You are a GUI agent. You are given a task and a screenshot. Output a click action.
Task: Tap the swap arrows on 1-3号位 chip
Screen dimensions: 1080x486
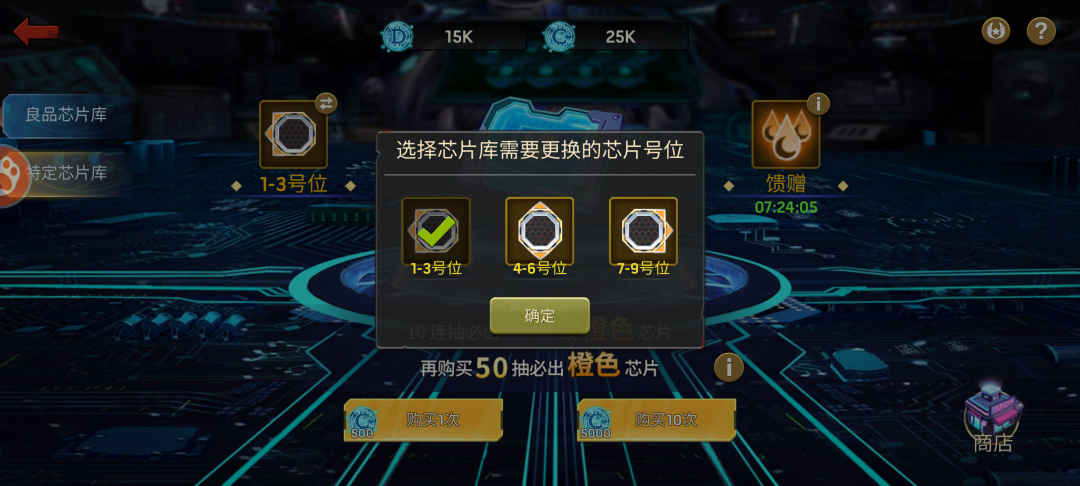pyautogui.click(x=326, y=103)
